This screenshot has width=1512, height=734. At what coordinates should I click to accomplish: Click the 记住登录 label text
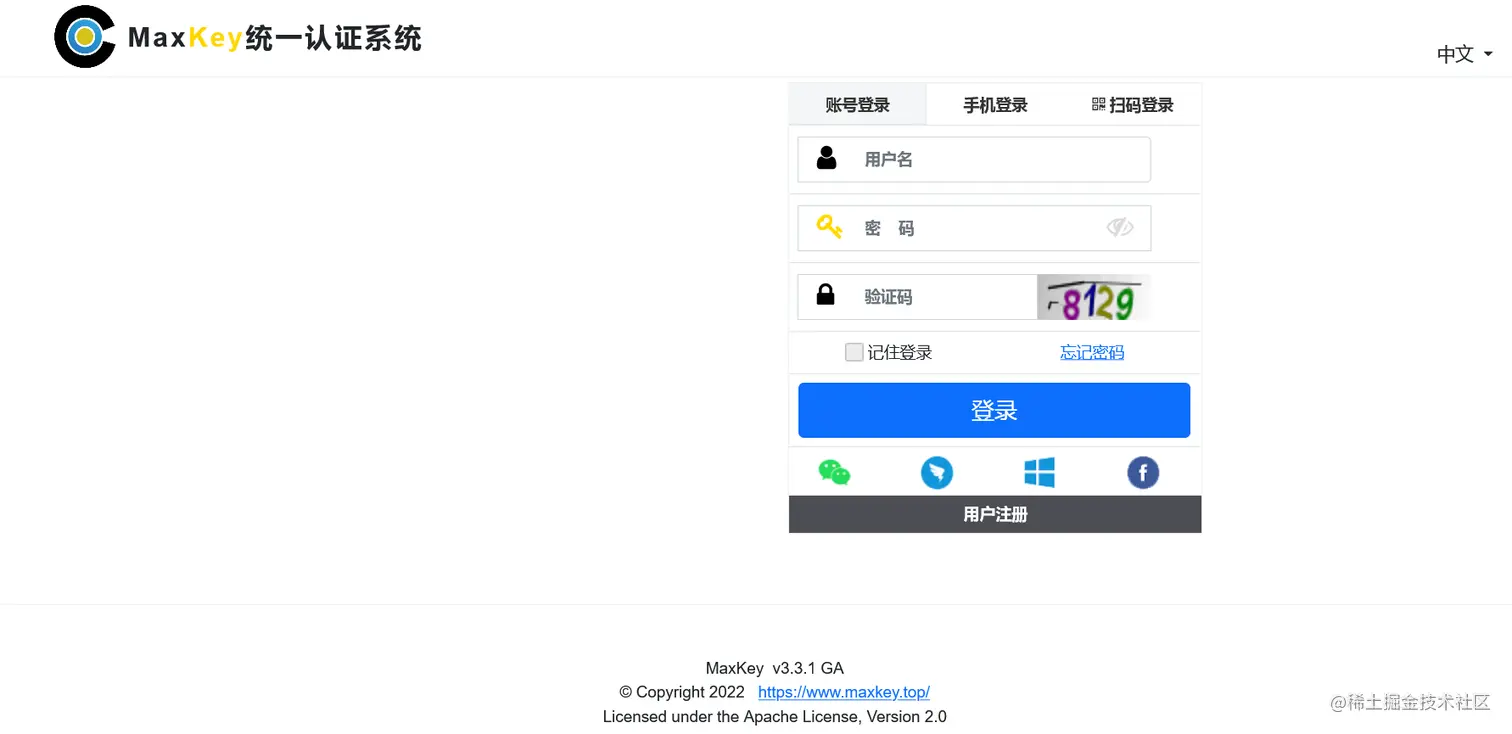900,352
